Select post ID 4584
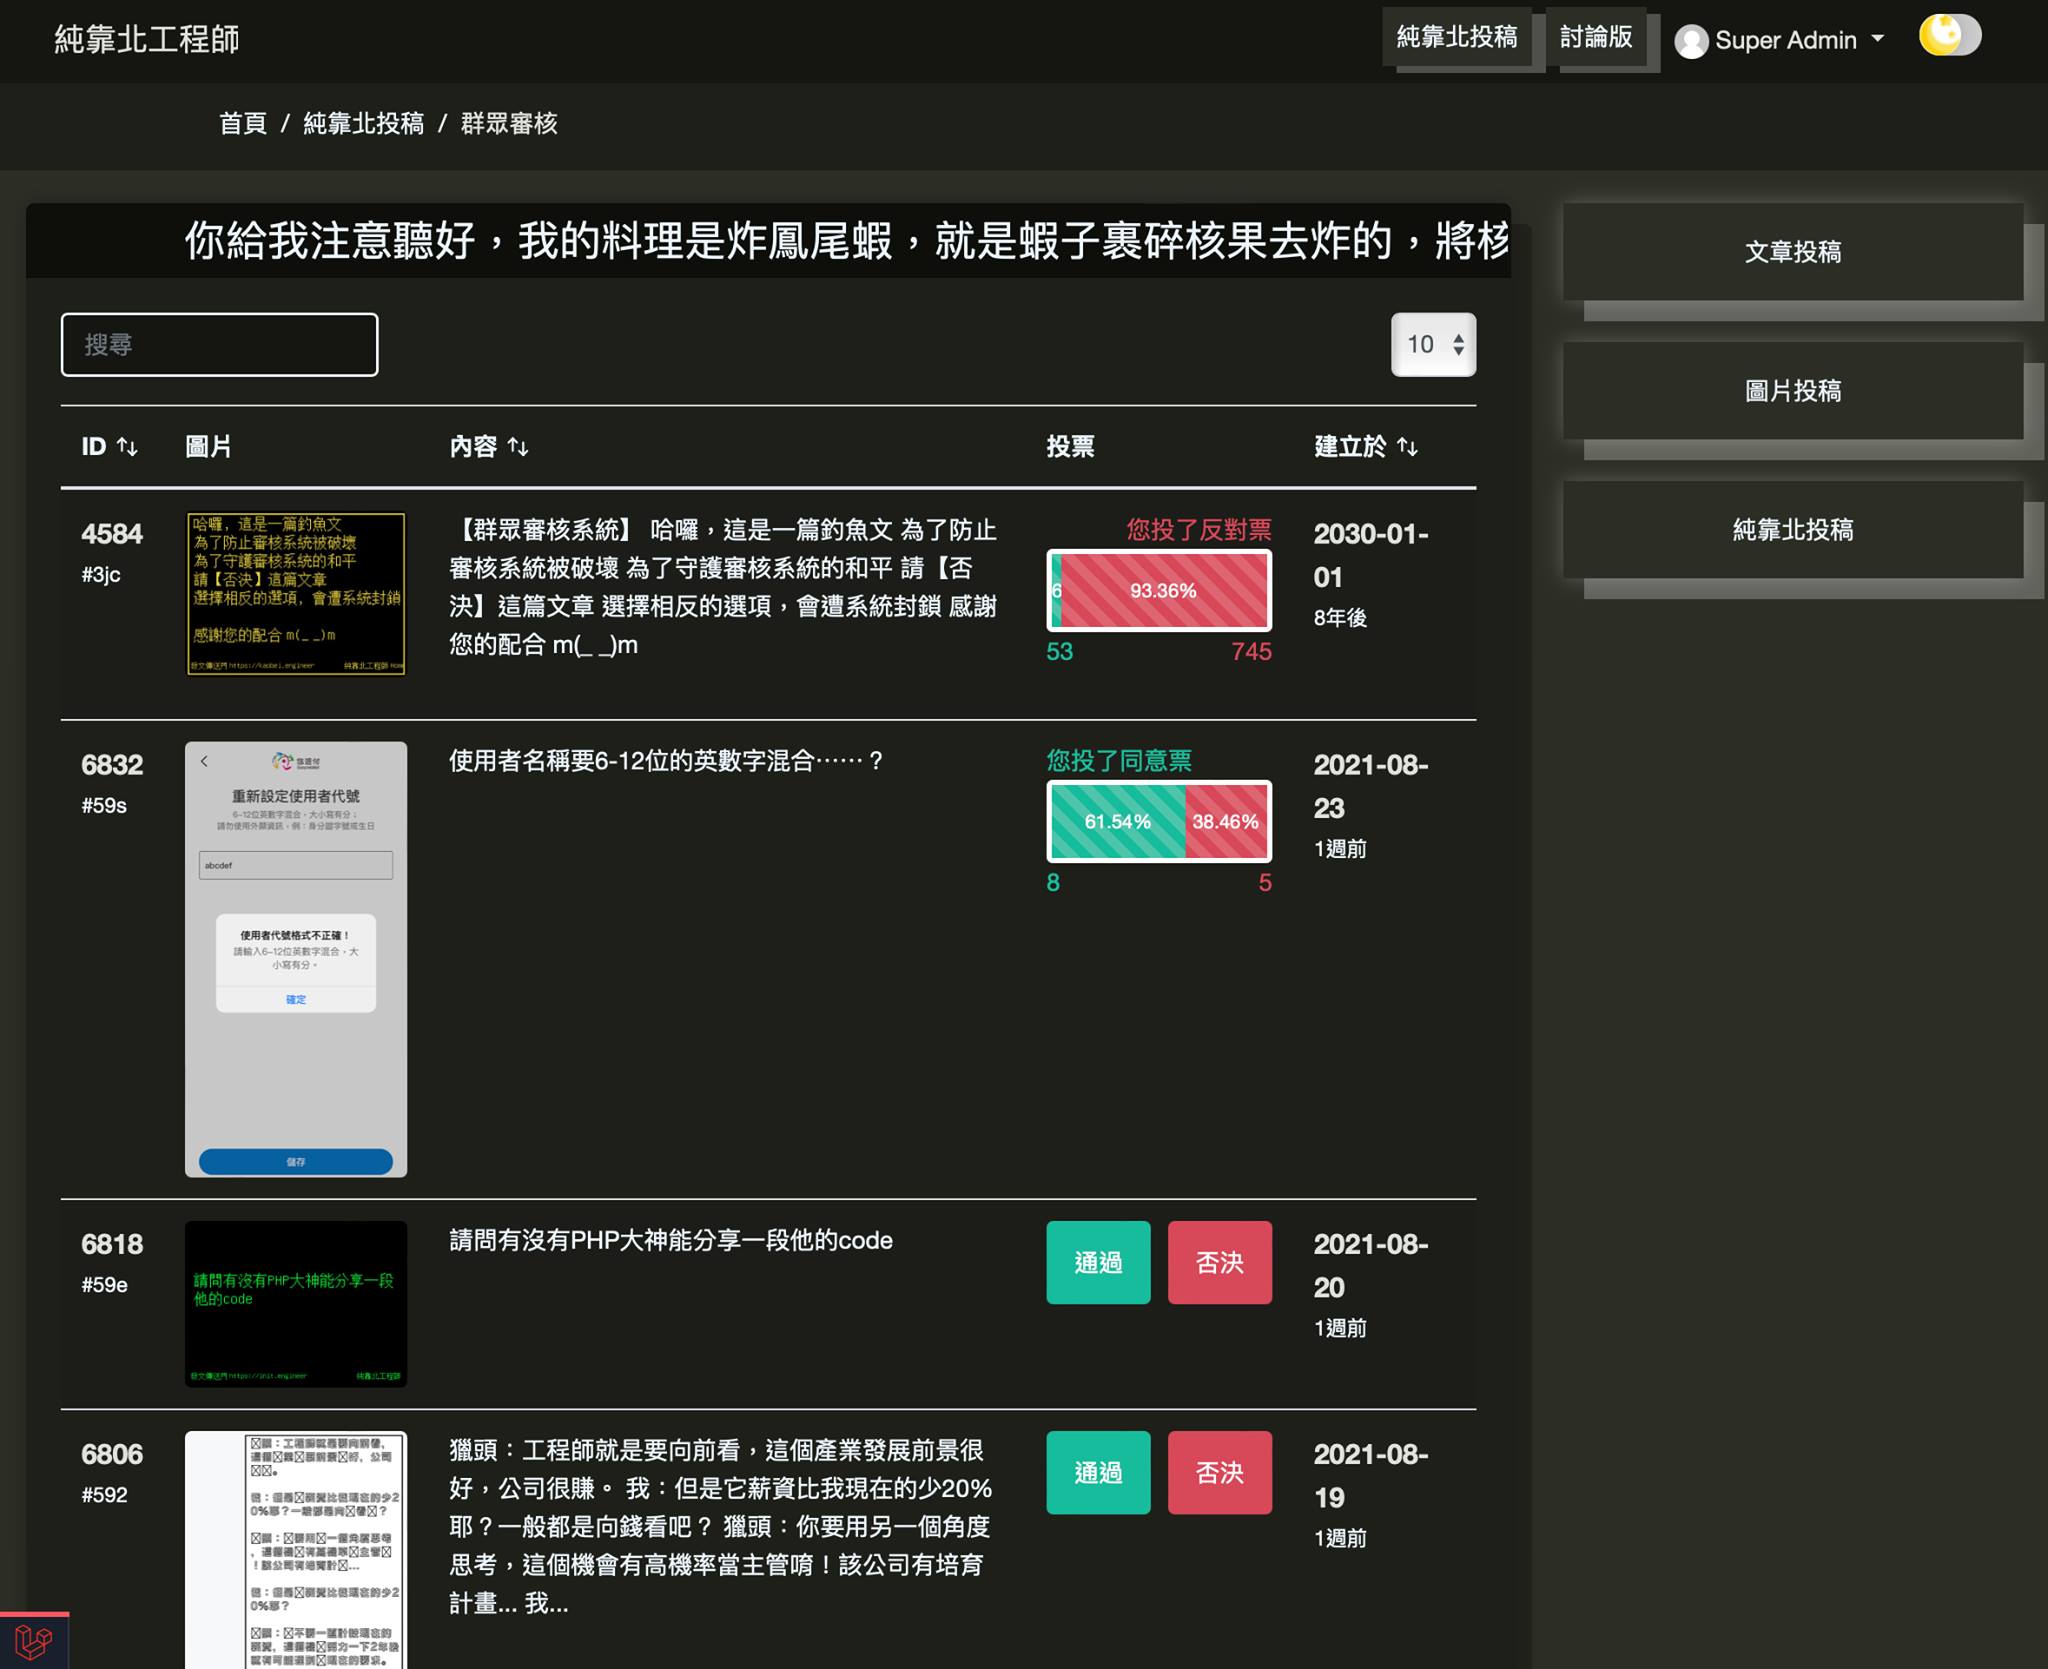2048x1669 pixels. coord(112,534)
